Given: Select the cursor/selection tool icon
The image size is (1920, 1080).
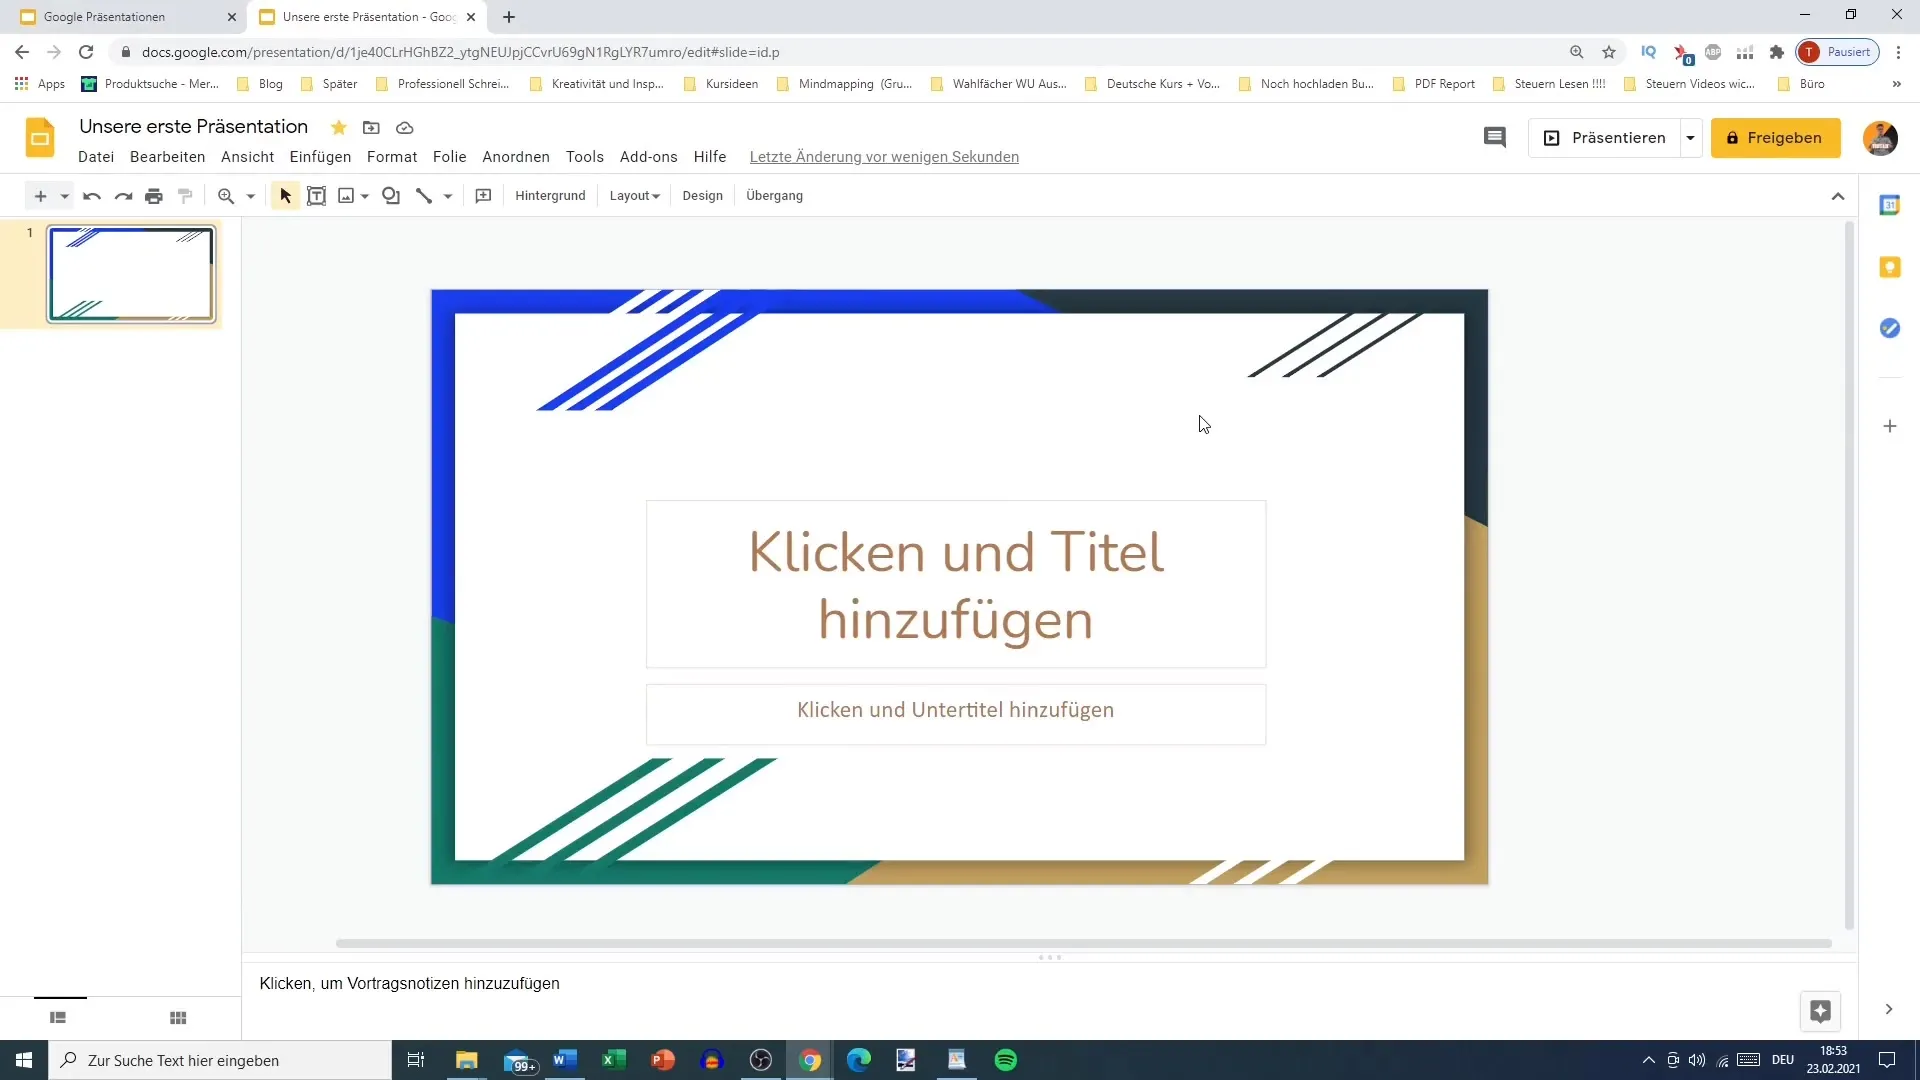Looking at the screenshot, I should click(284, 195).
